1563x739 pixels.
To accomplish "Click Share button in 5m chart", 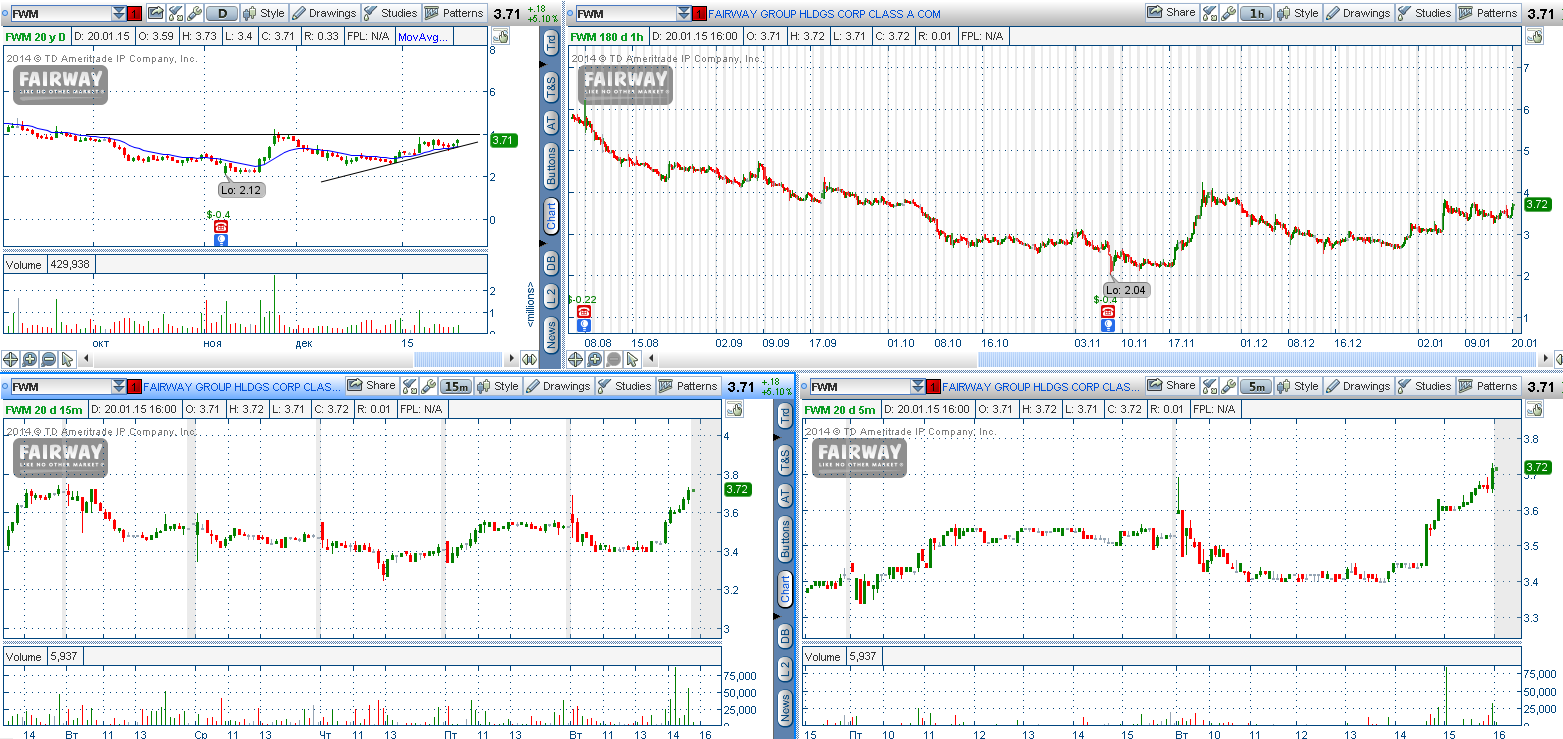I will click(1171, 386).
